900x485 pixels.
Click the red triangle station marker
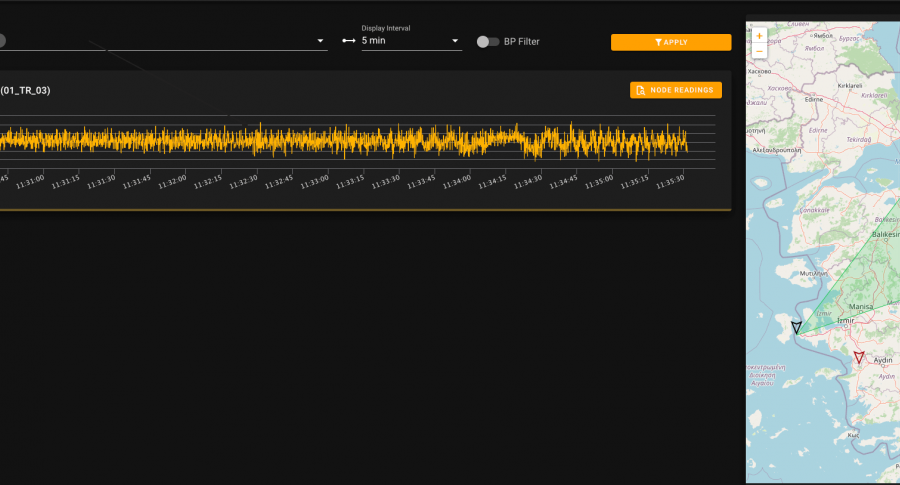pos(859,357)
